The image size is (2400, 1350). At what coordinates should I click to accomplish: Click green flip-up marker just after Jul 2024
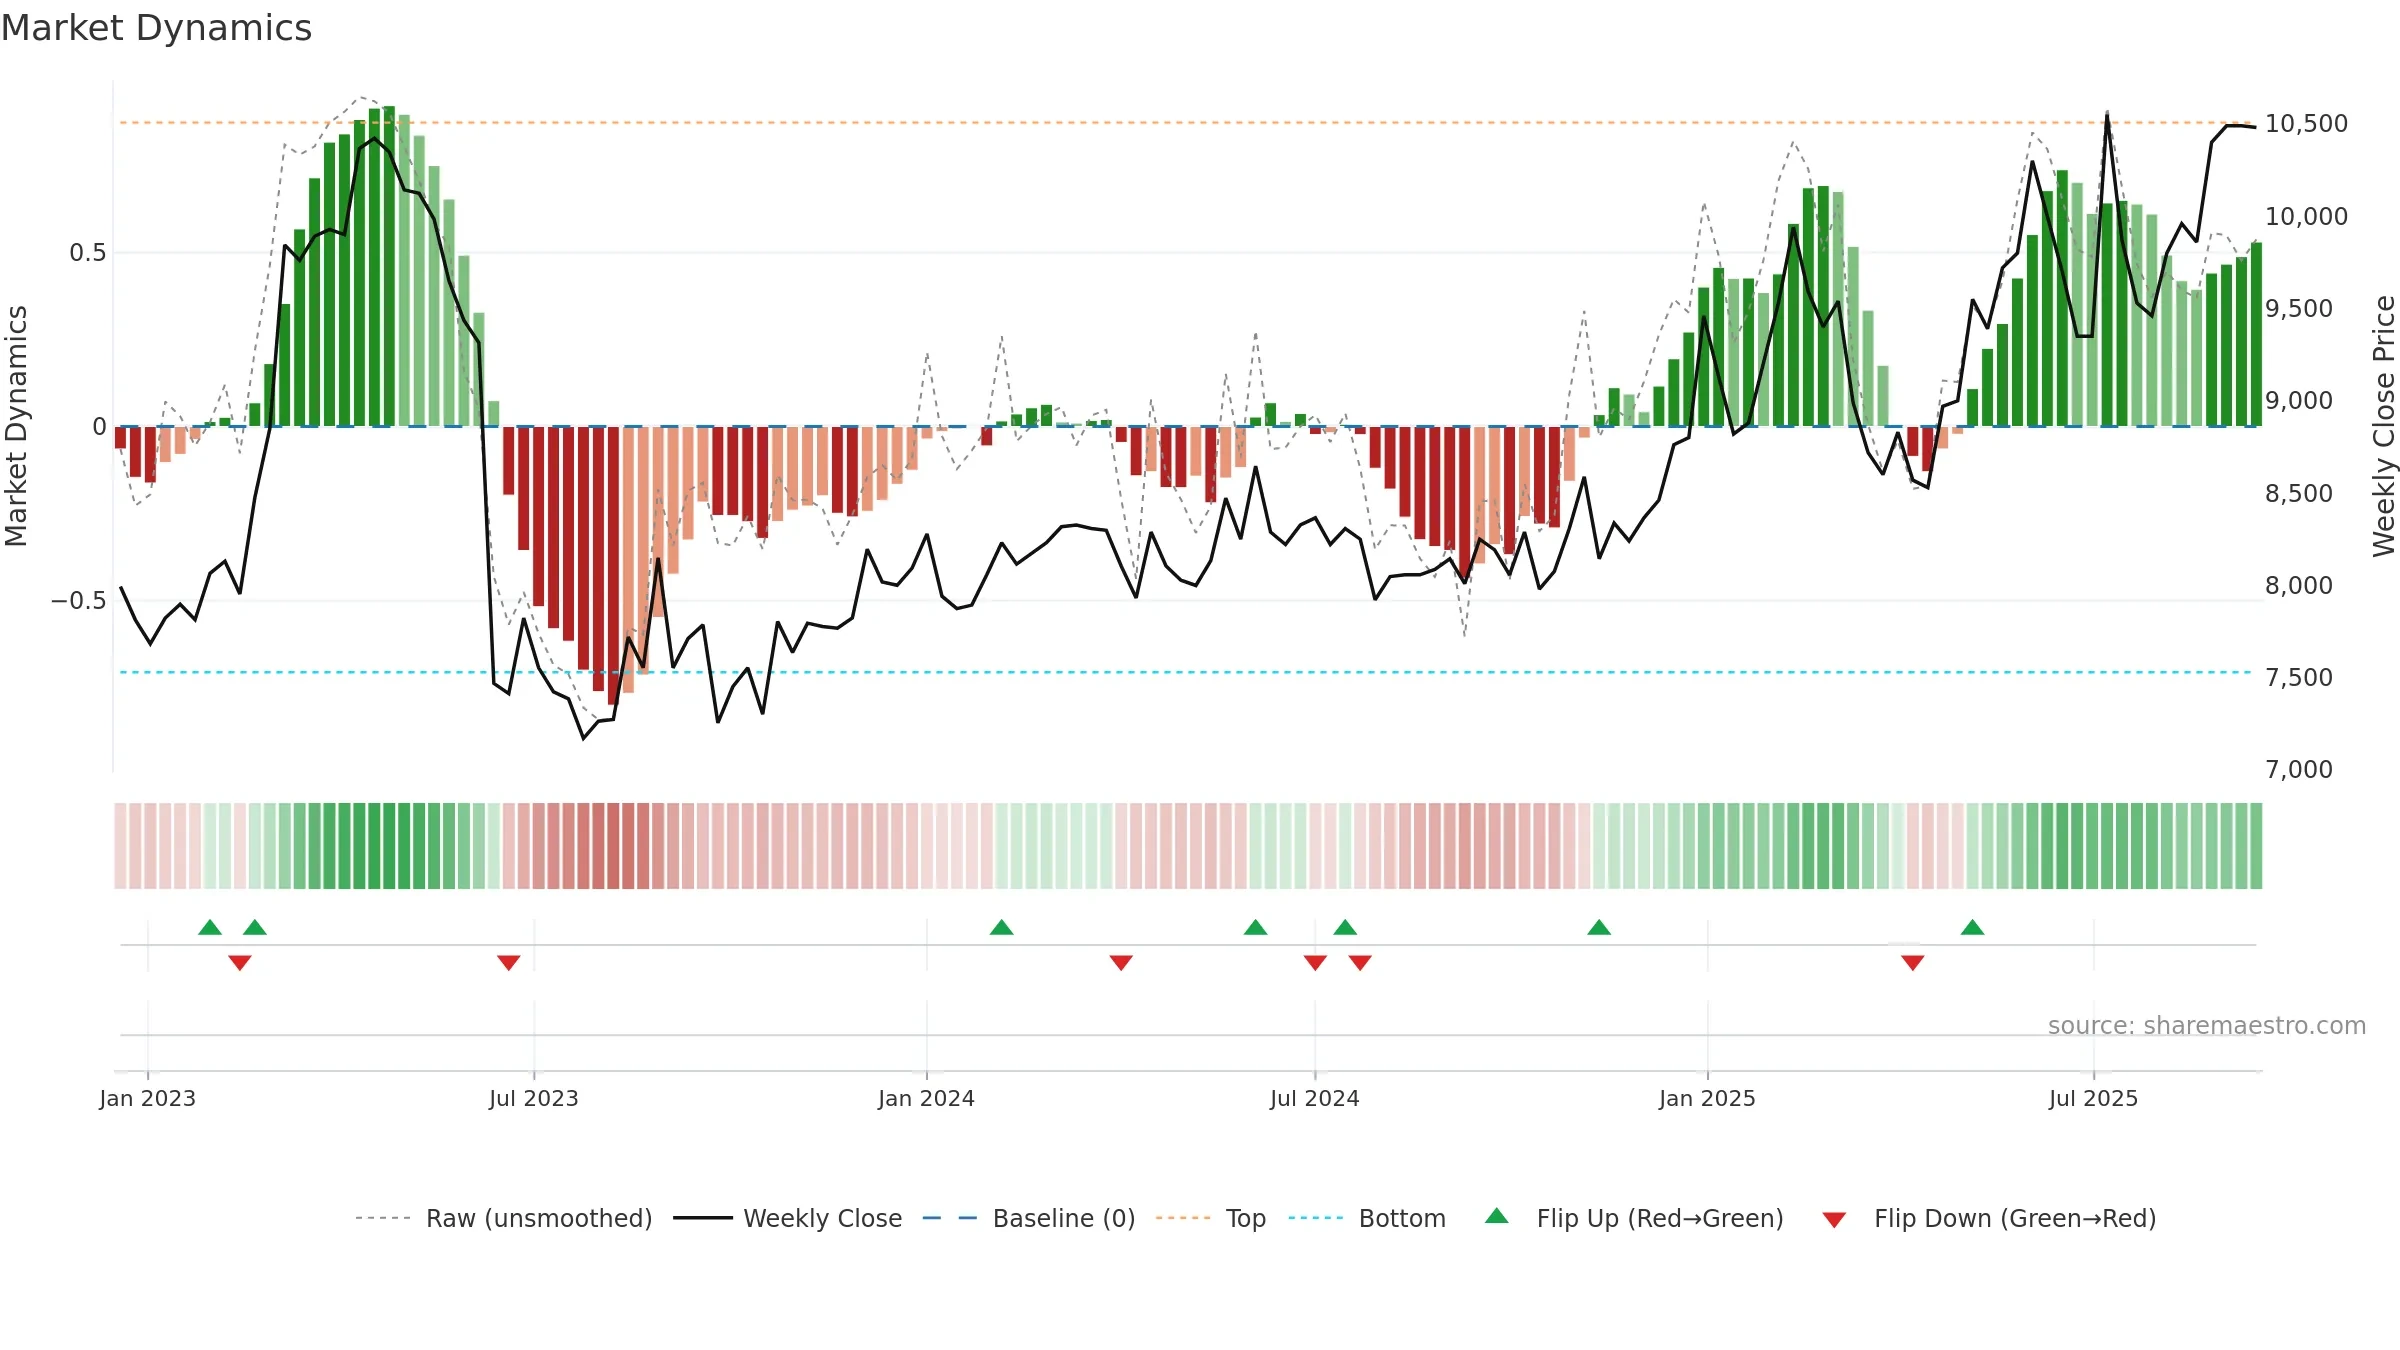click(1345, 927)
